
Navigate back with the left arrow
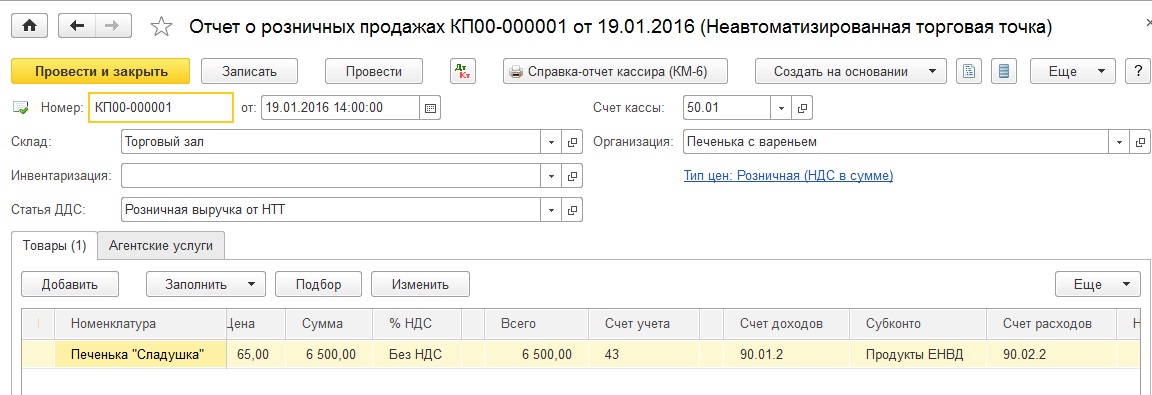pos(77,26)
